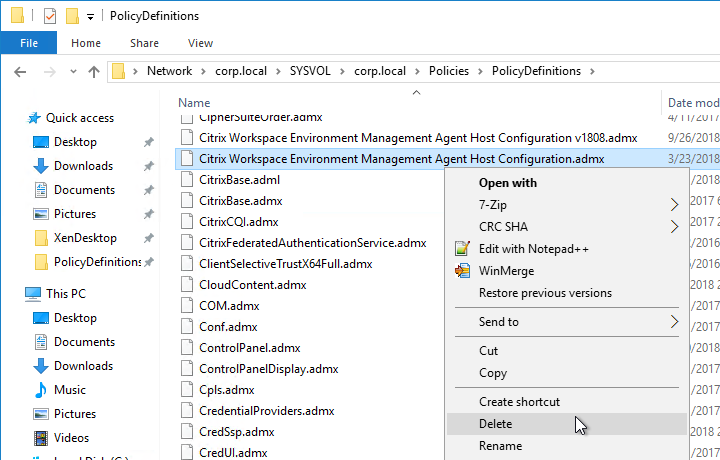Select the CitrixBase.adml file

239,180
